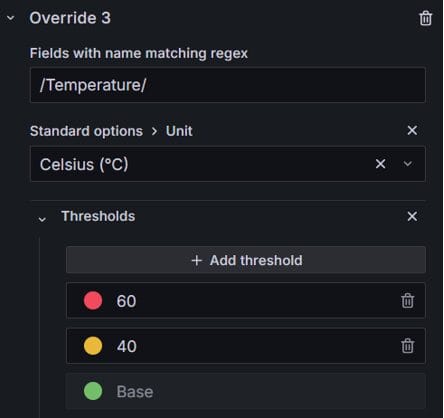The image size is (444, 418).
Task: Select the Celsius (°C) unit combo box
Action: coord(228,164)
